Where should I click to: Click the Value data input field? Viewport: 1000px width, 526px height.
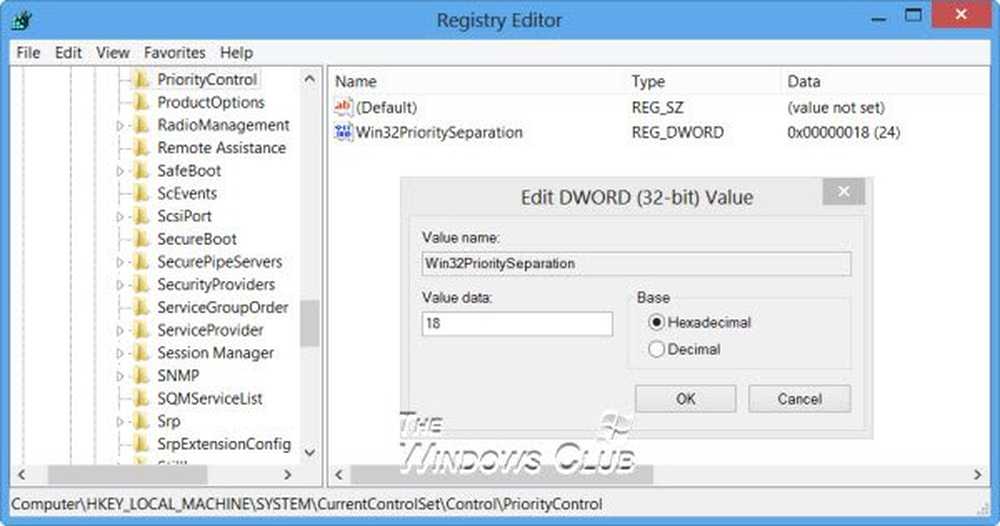tap(516, 324)
